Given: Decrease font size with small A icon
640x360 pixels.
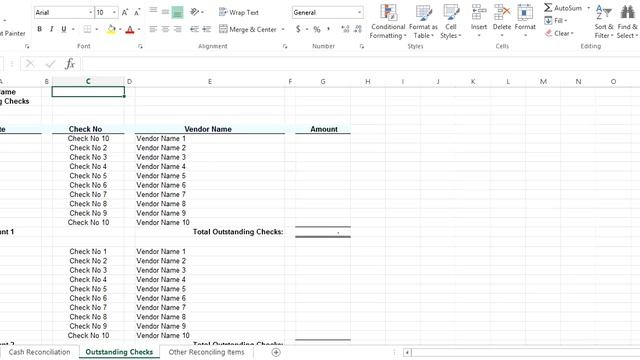Looking at the screenshot, I should (x=137, y=13).
